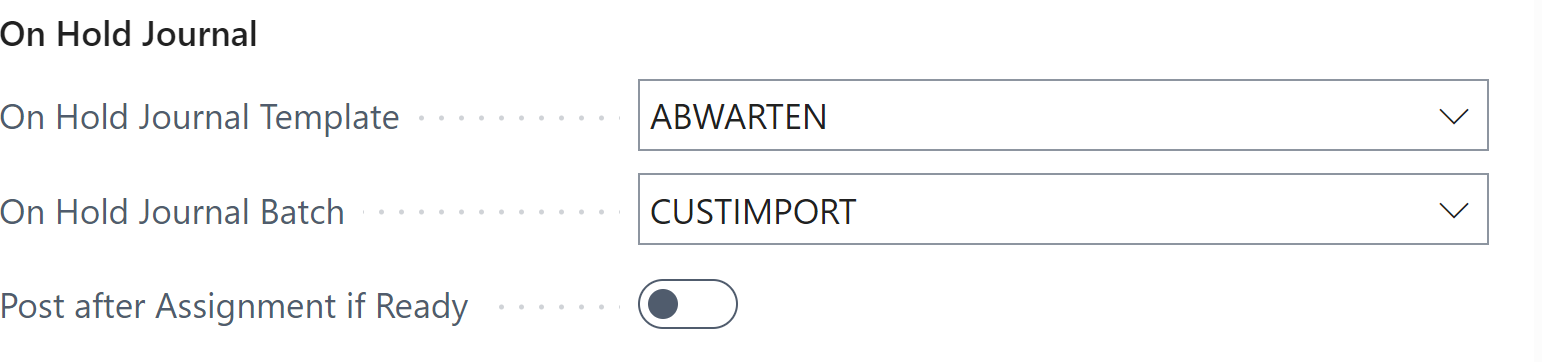Screen dimensions: 1542x362
Task: Enable posting after assignment via the switch knob
Action: pos(663,304)
